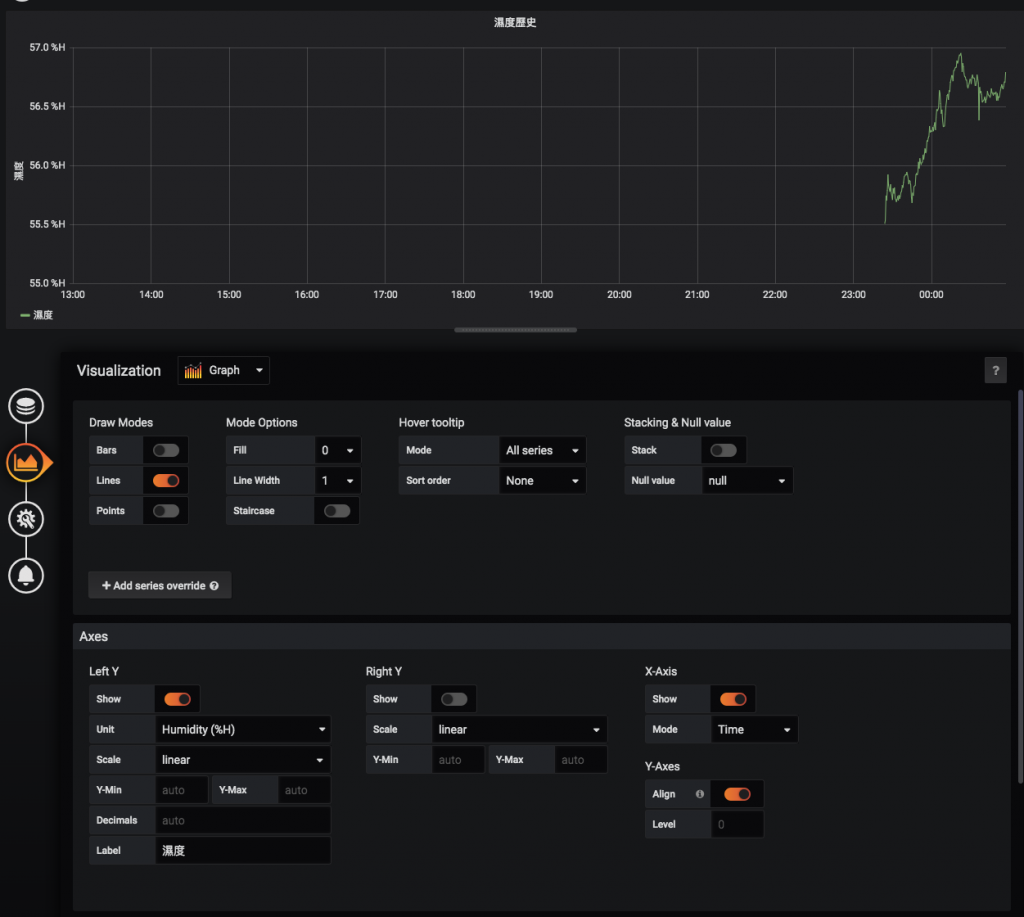Click Add series override button
Image resolution: width=1024 pixels, height=917 pixels.
coord(159,586)
